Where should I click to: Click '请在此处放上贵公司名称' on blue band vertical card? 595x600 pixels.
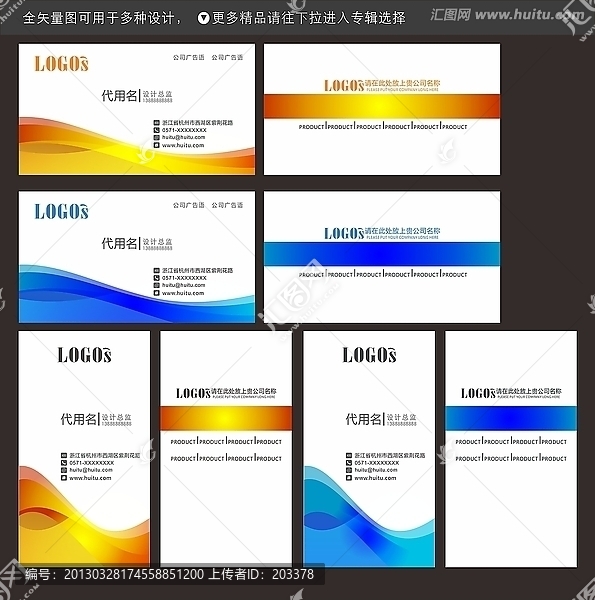(529, 391)
